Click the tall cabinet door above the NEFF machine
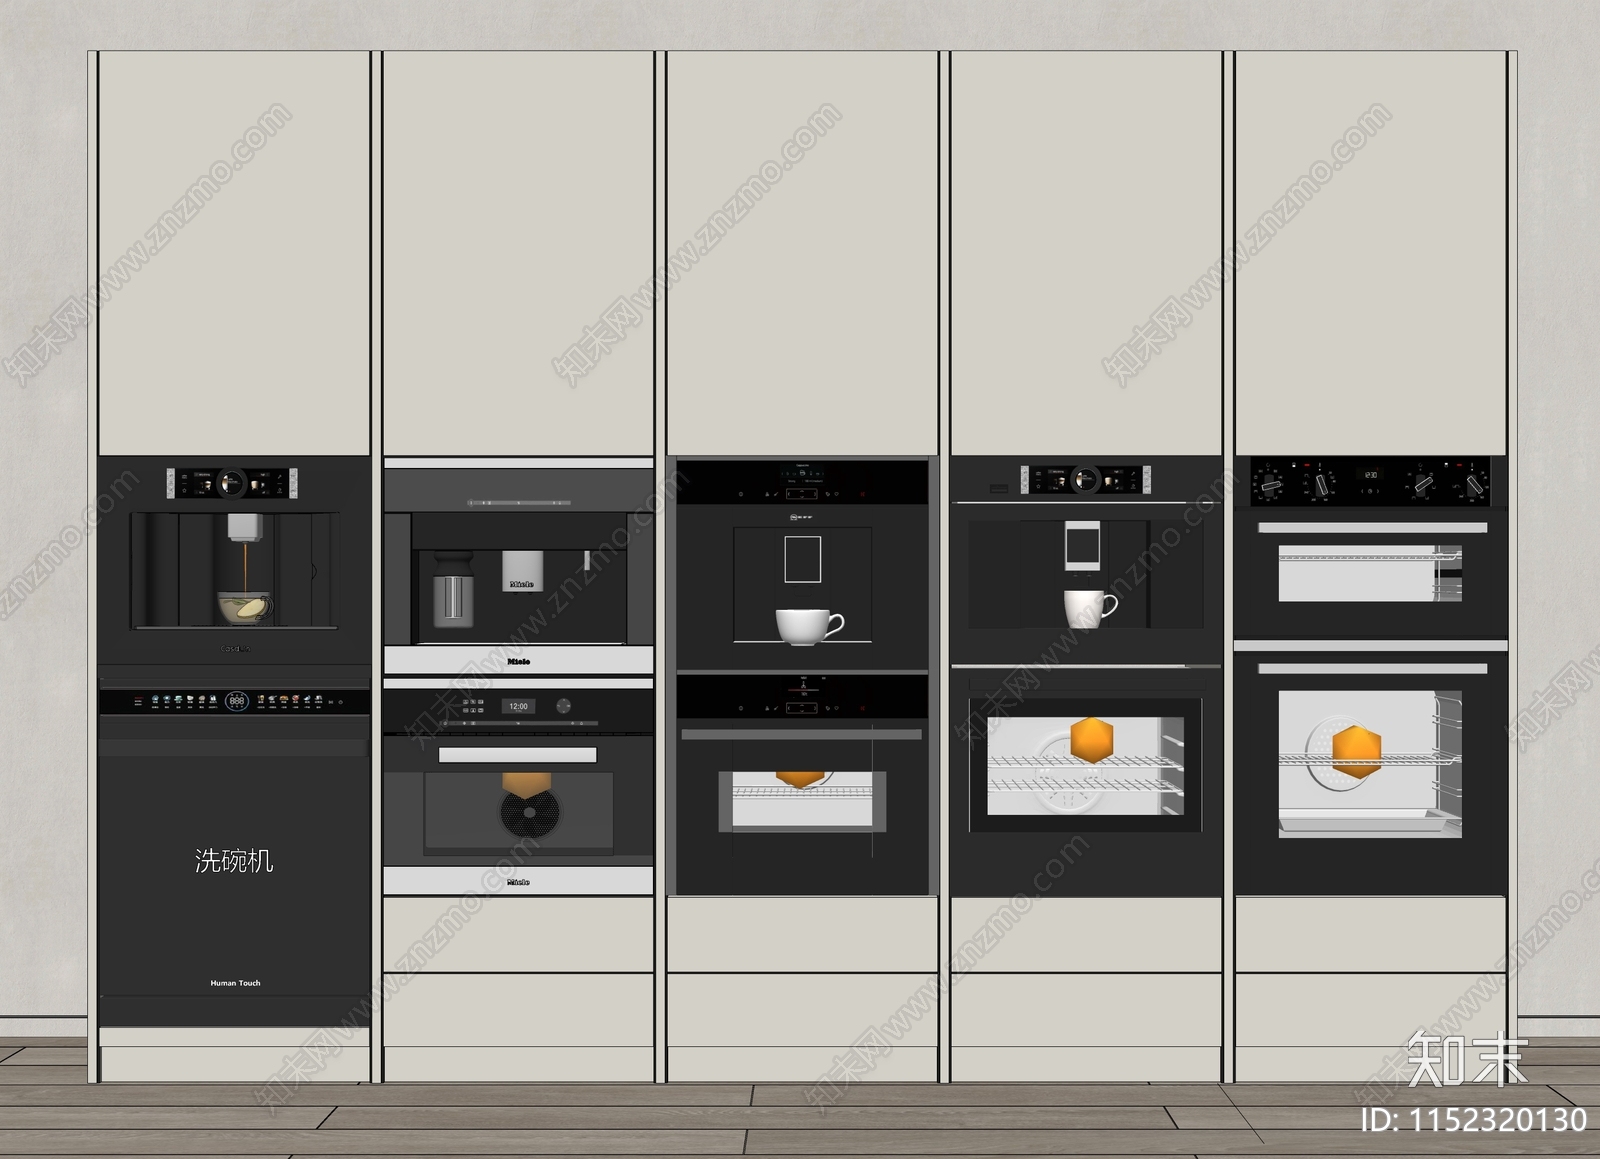The width and height of the screenshot is (1600, 1159). pyautogui.click(x=802, y=254)
